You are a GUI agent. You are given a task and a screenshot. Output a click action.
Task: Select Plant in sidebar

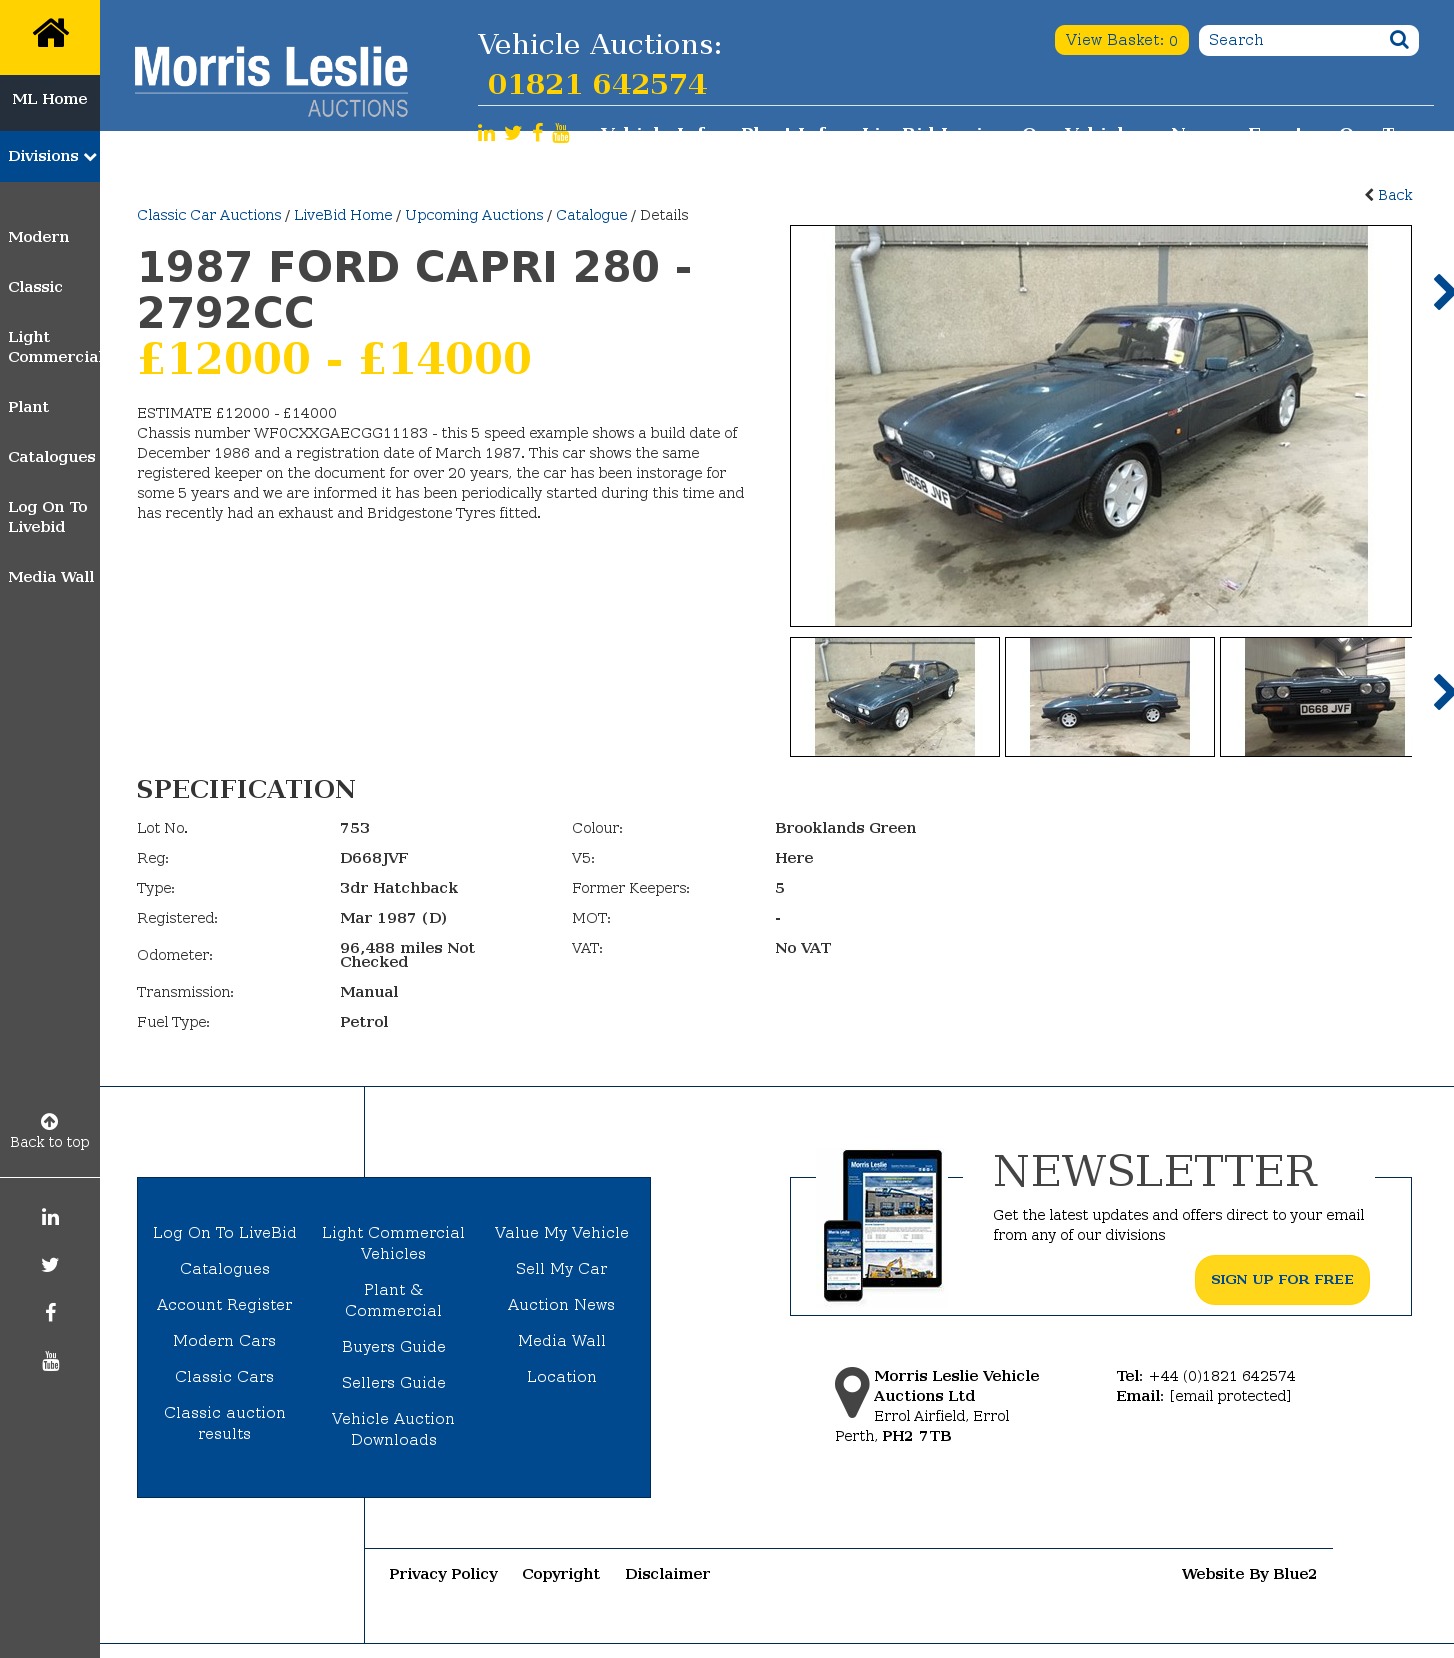pyautogui.click(x=28, y=407)
